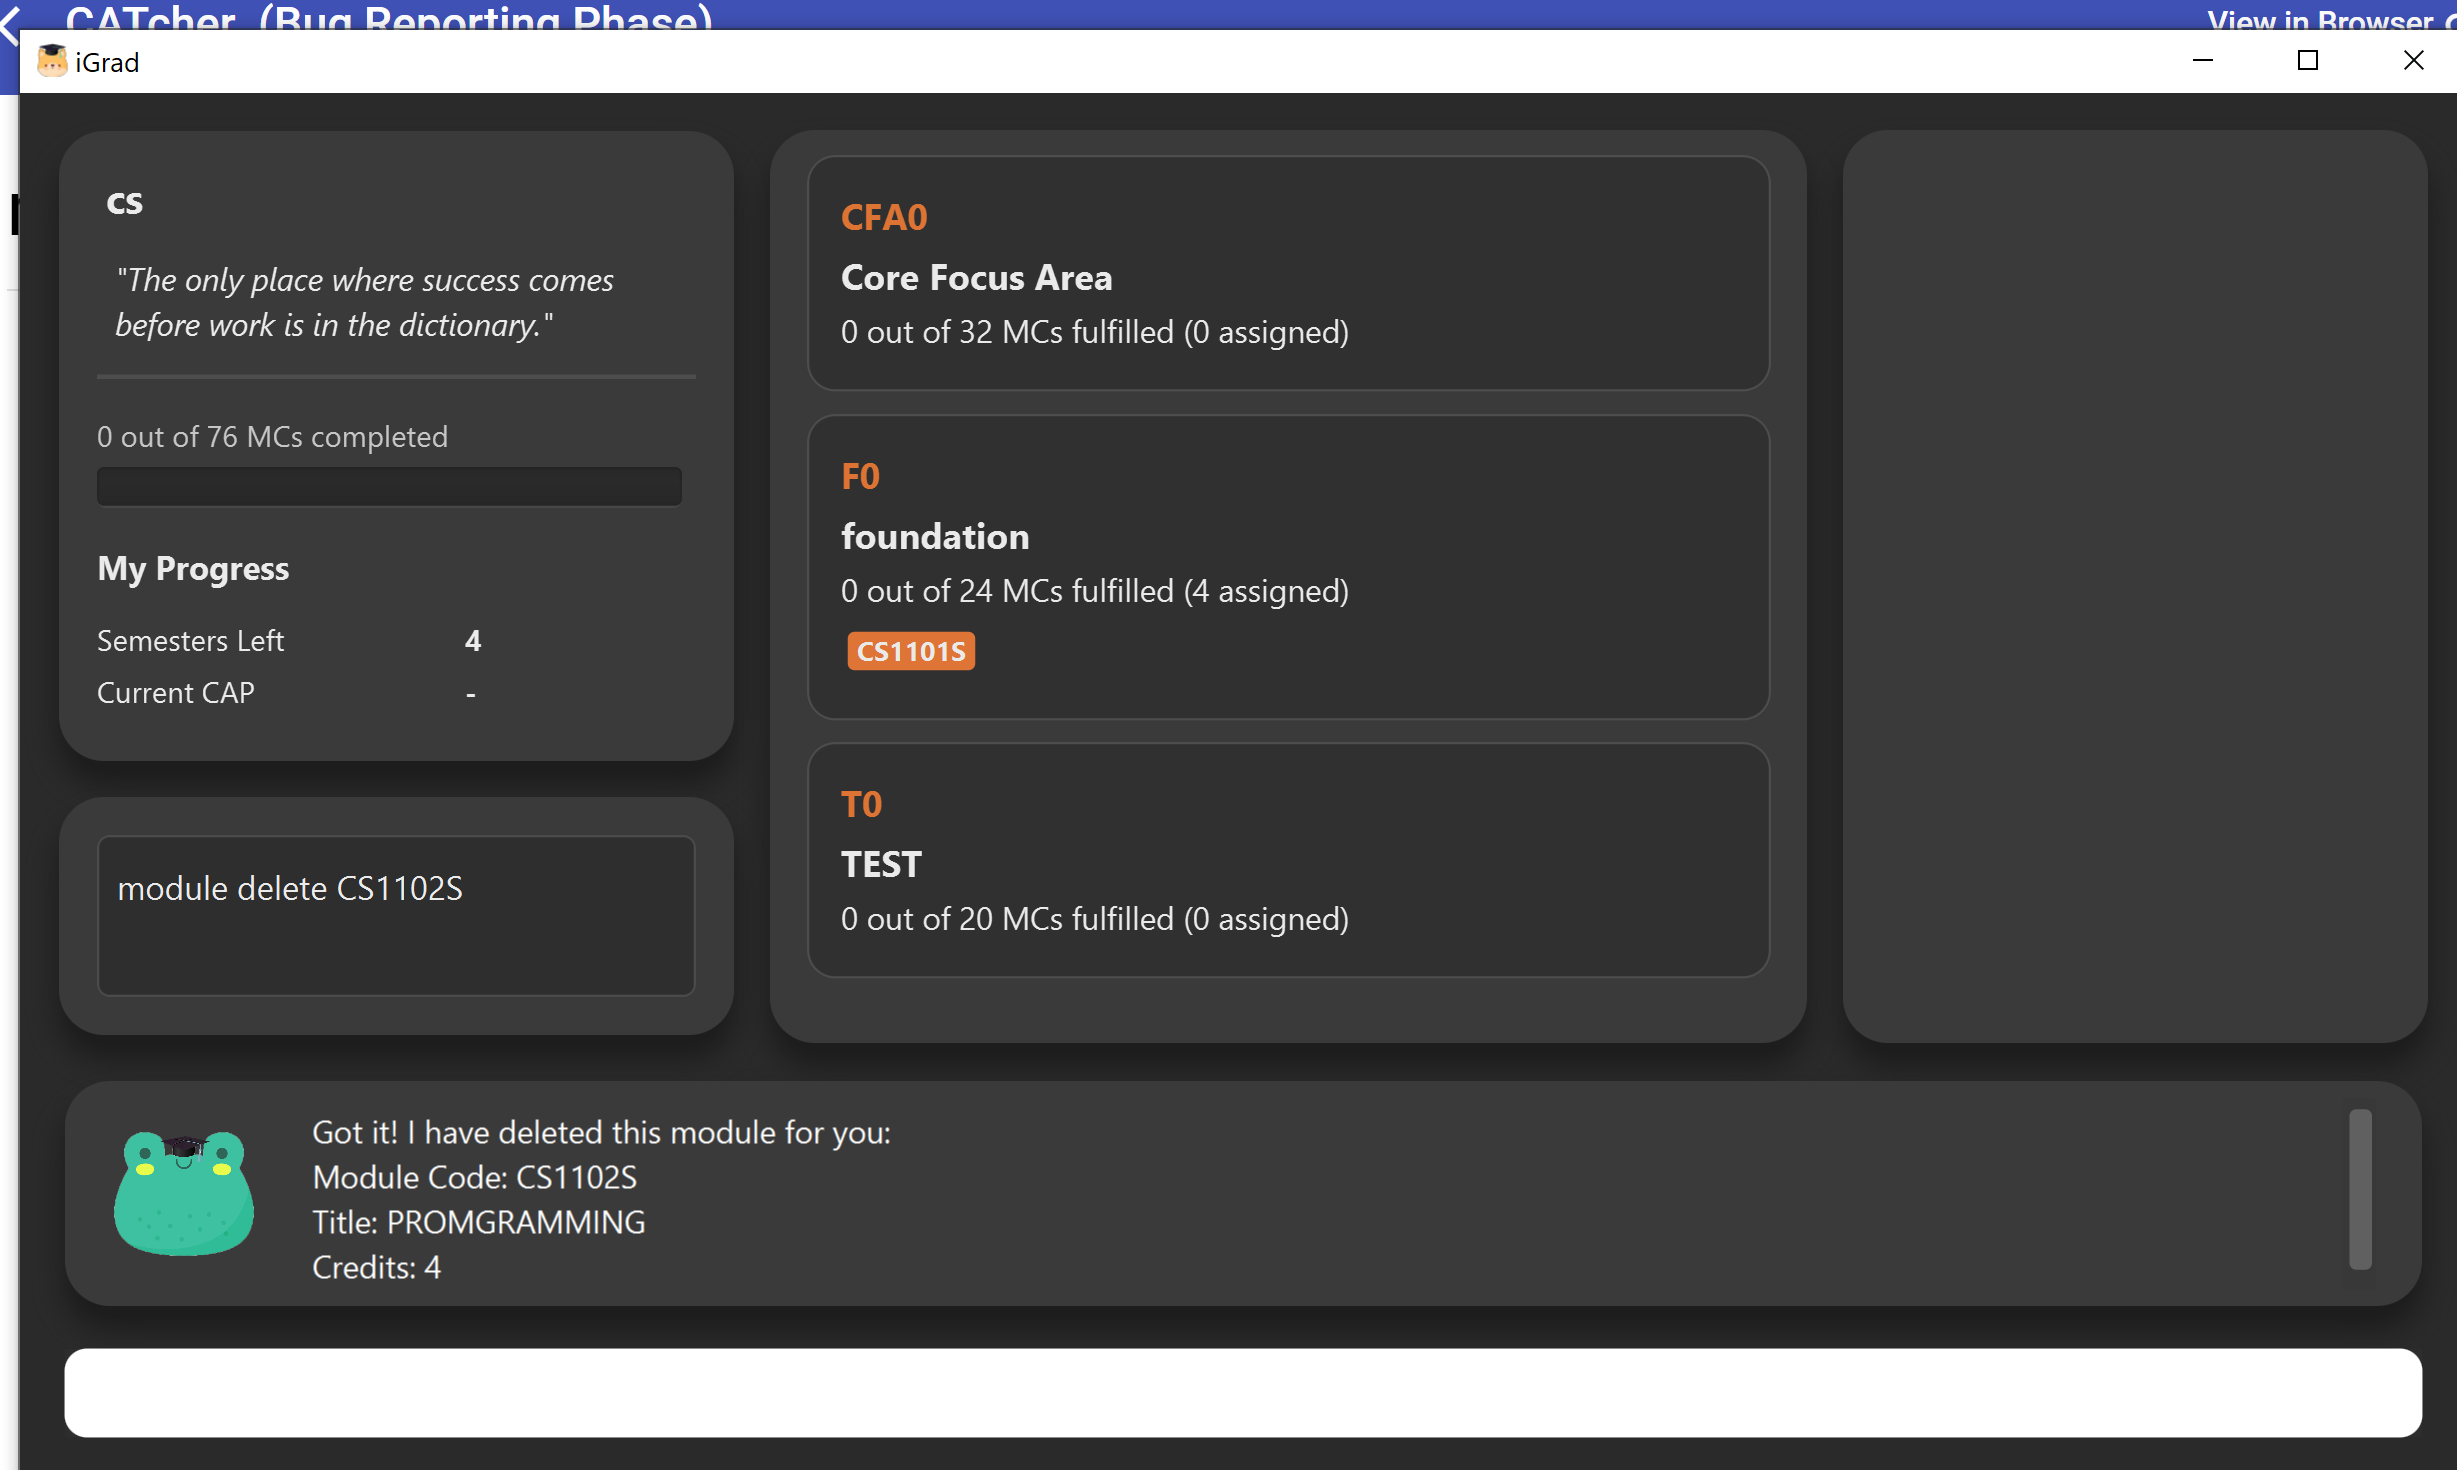Click the CS course name heading

[125, 203]
